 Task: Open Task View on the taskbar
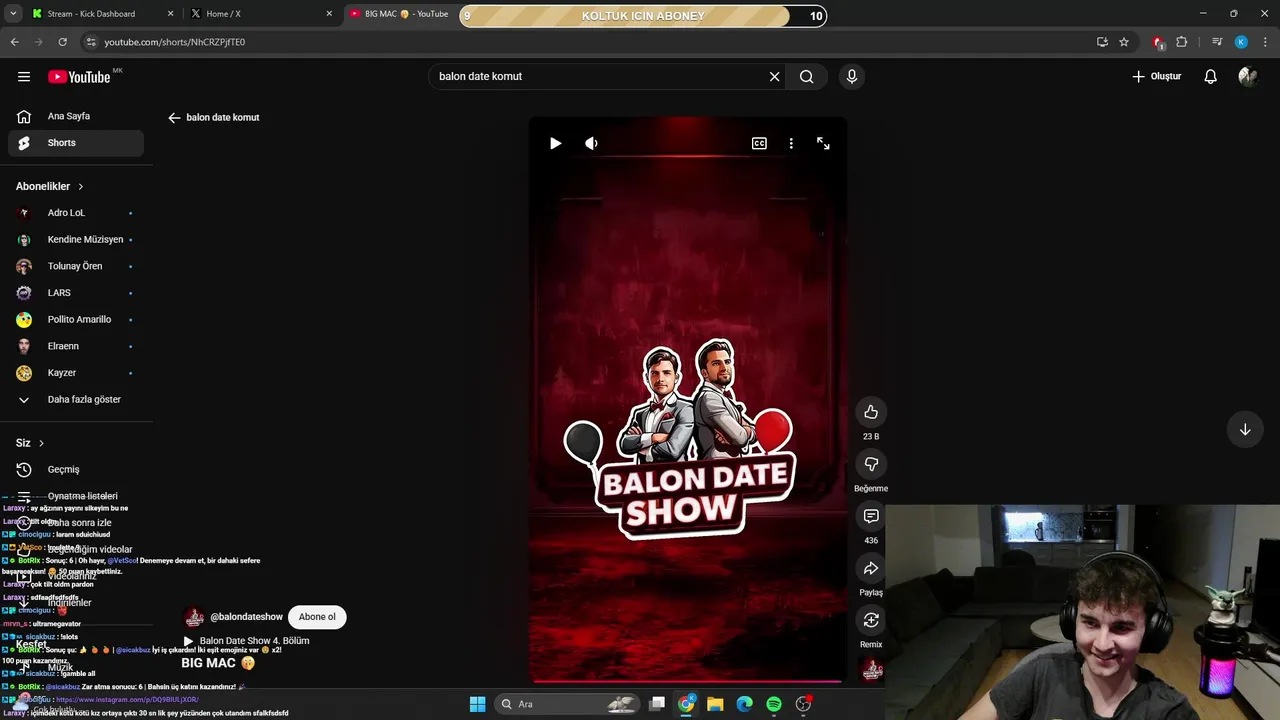tap(657, 704)
